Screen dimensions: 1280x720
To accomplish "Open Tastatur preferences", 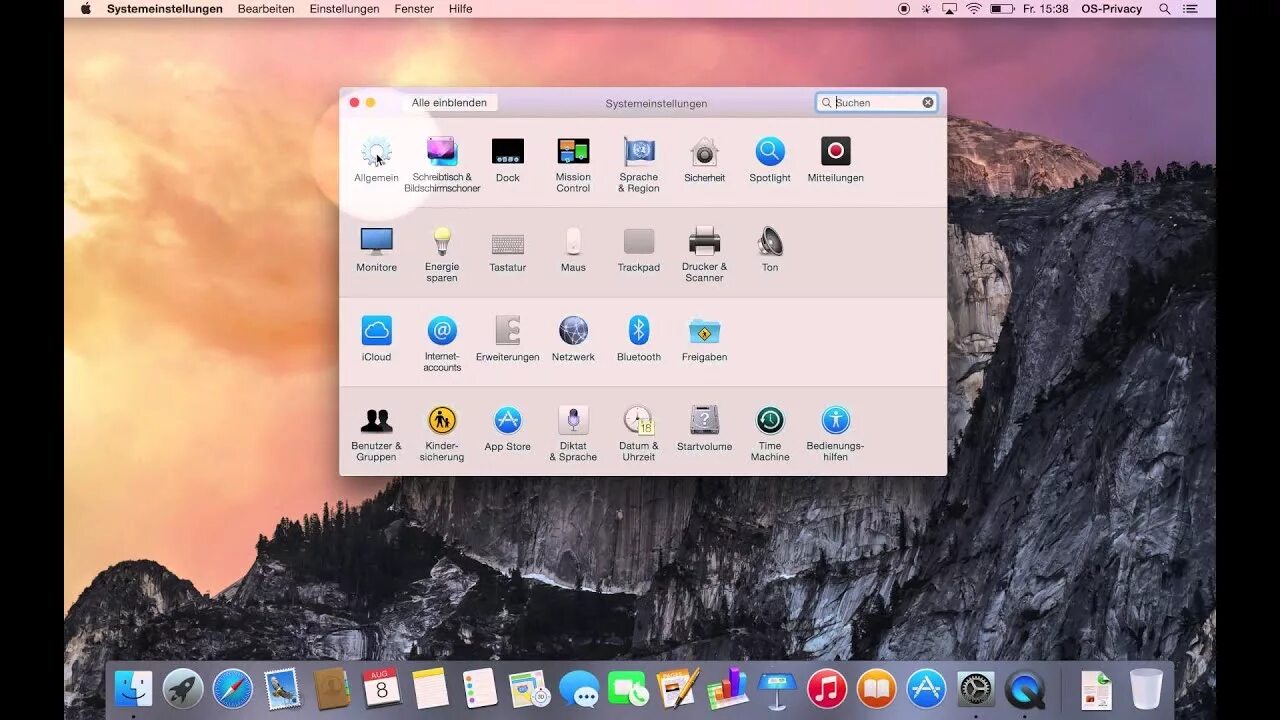I will coord(508,250).
